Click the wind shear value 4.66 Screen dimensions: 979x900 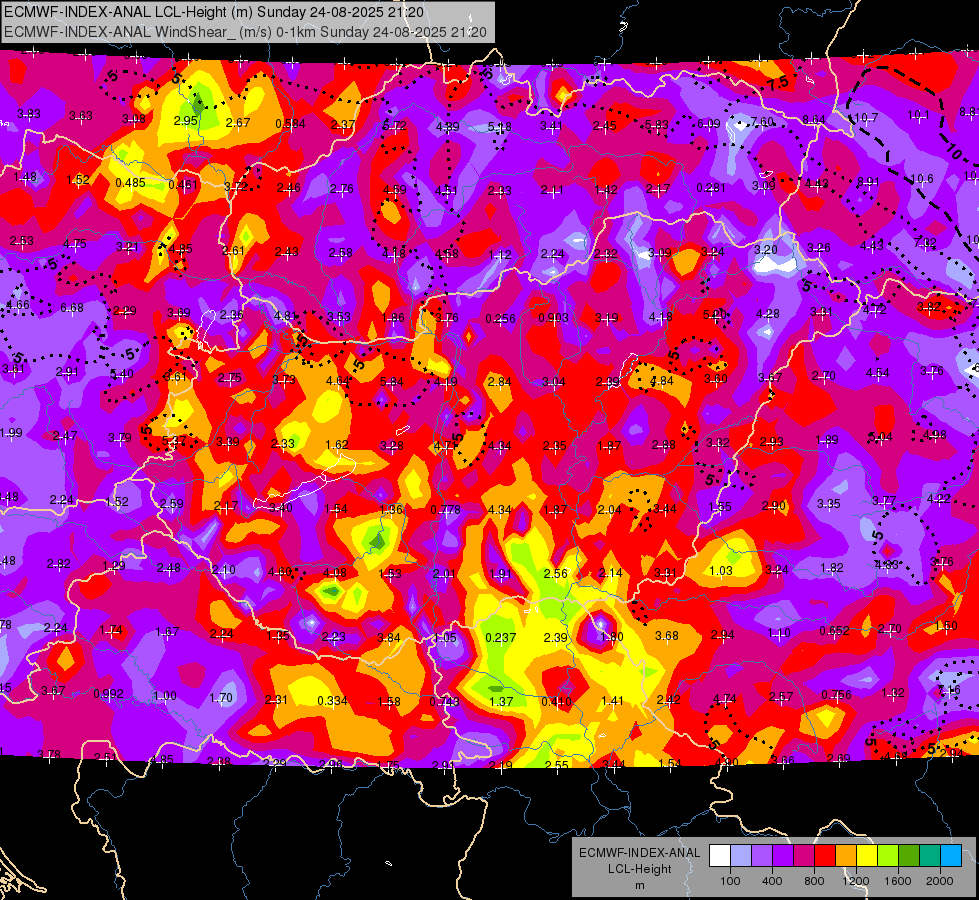pyautogui.click(x=17, y=305)
